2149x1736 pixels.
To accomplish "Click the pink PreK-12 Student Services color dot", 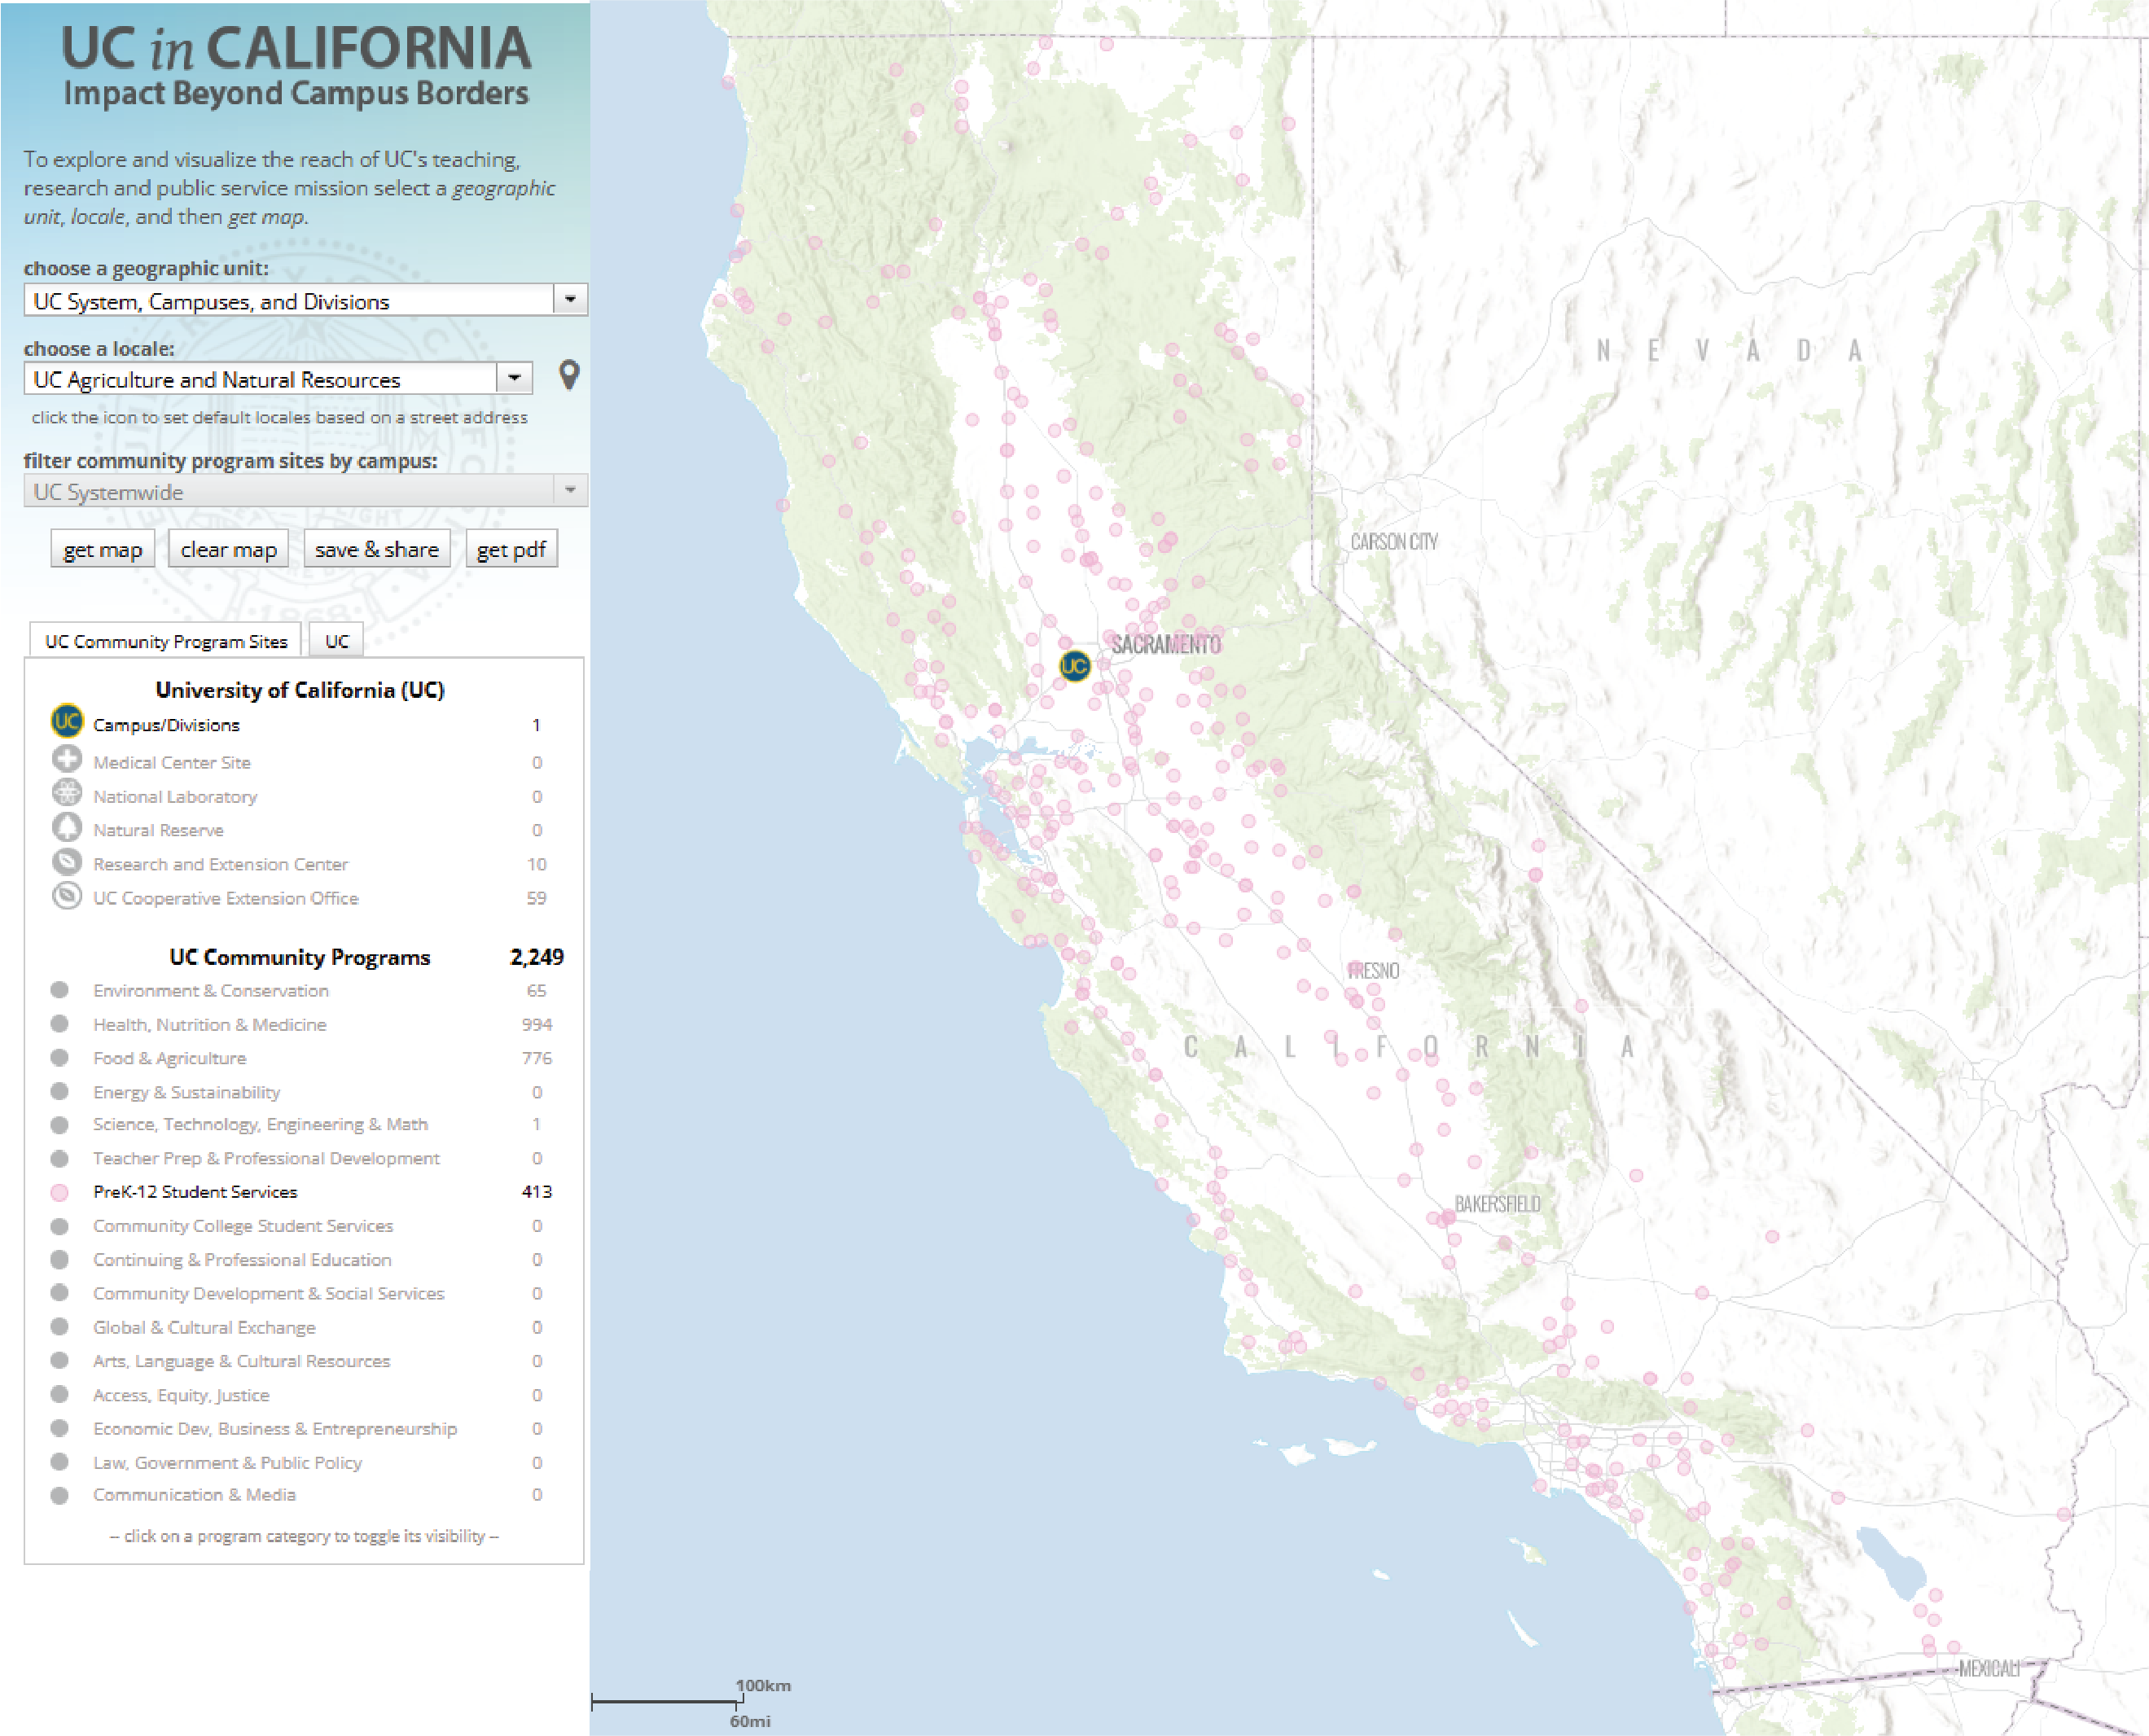I will pos(60,1192).
